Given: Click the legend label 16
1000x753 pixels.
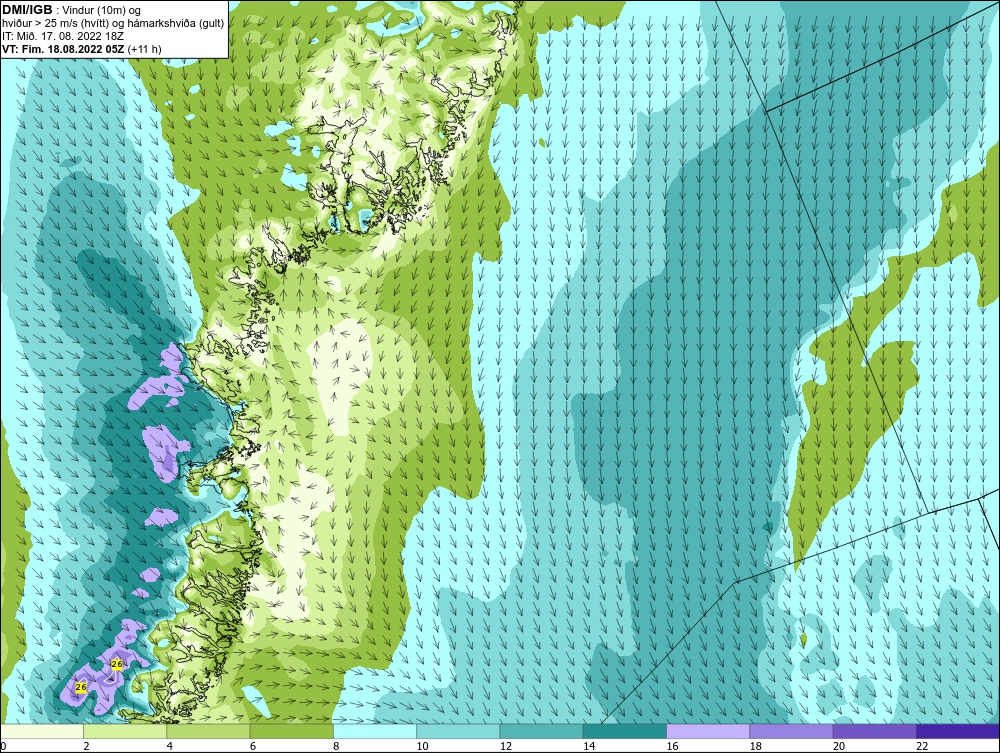Looking at the screenshot, I should pyautogui.click(x=672, y=747).
